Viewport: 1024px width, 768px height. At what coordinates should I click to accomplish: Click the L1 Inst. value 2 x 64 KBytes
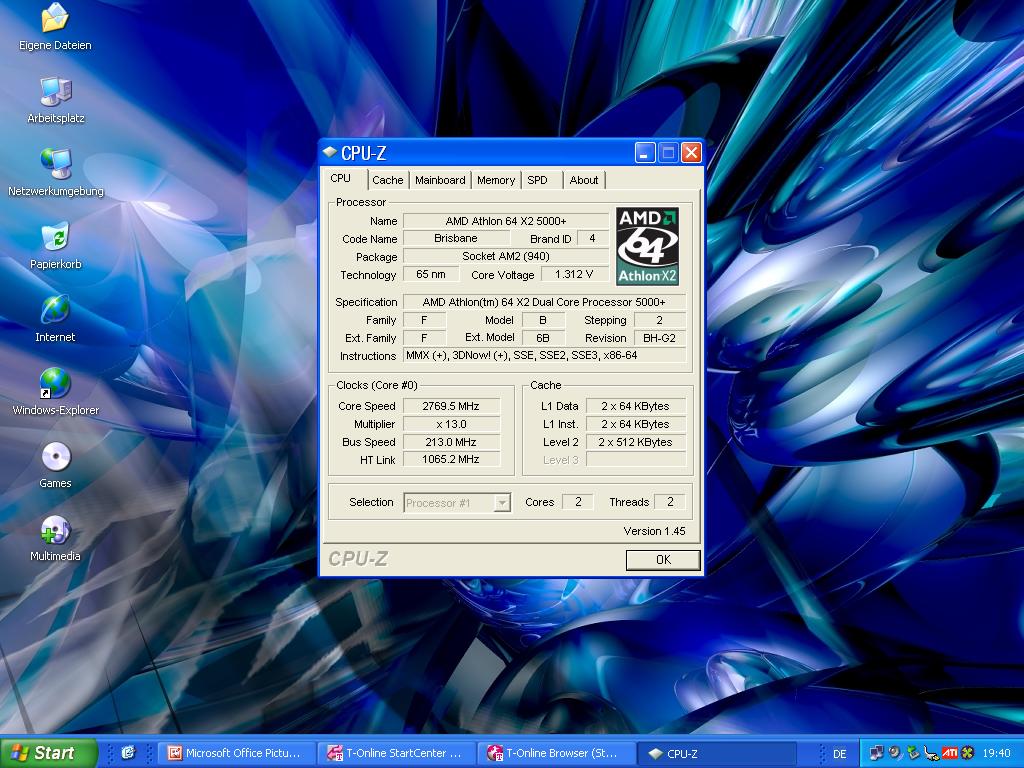[x=635, y=424]
